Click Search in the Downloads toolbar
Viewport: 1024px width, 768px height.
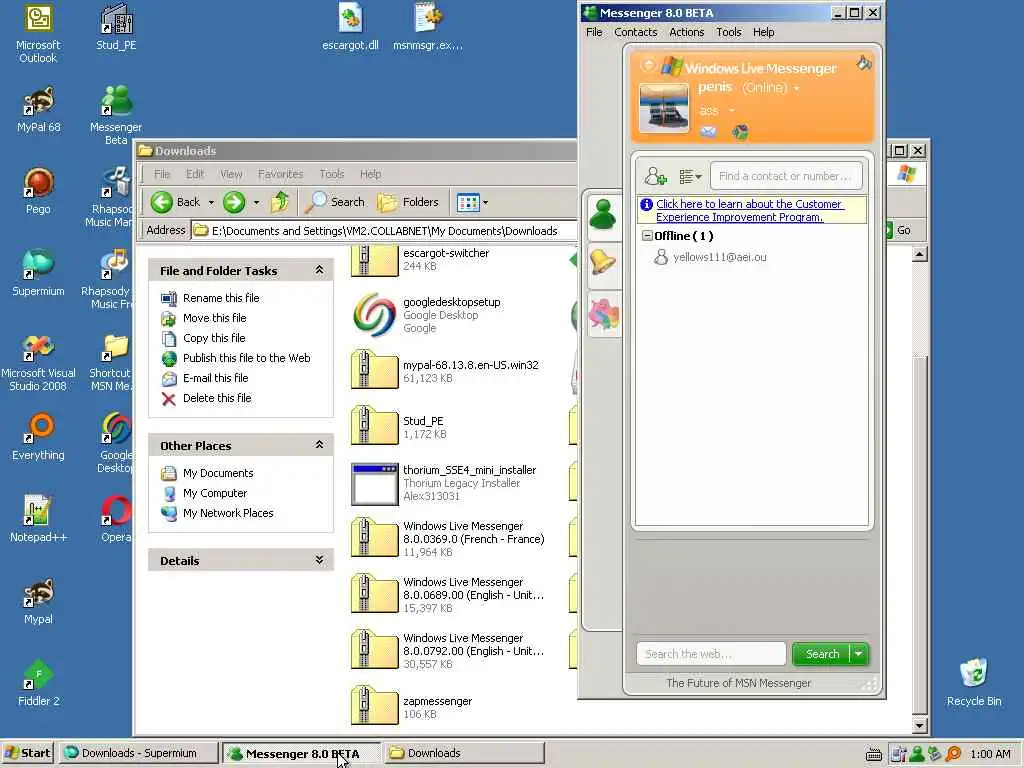pos(335,202)
